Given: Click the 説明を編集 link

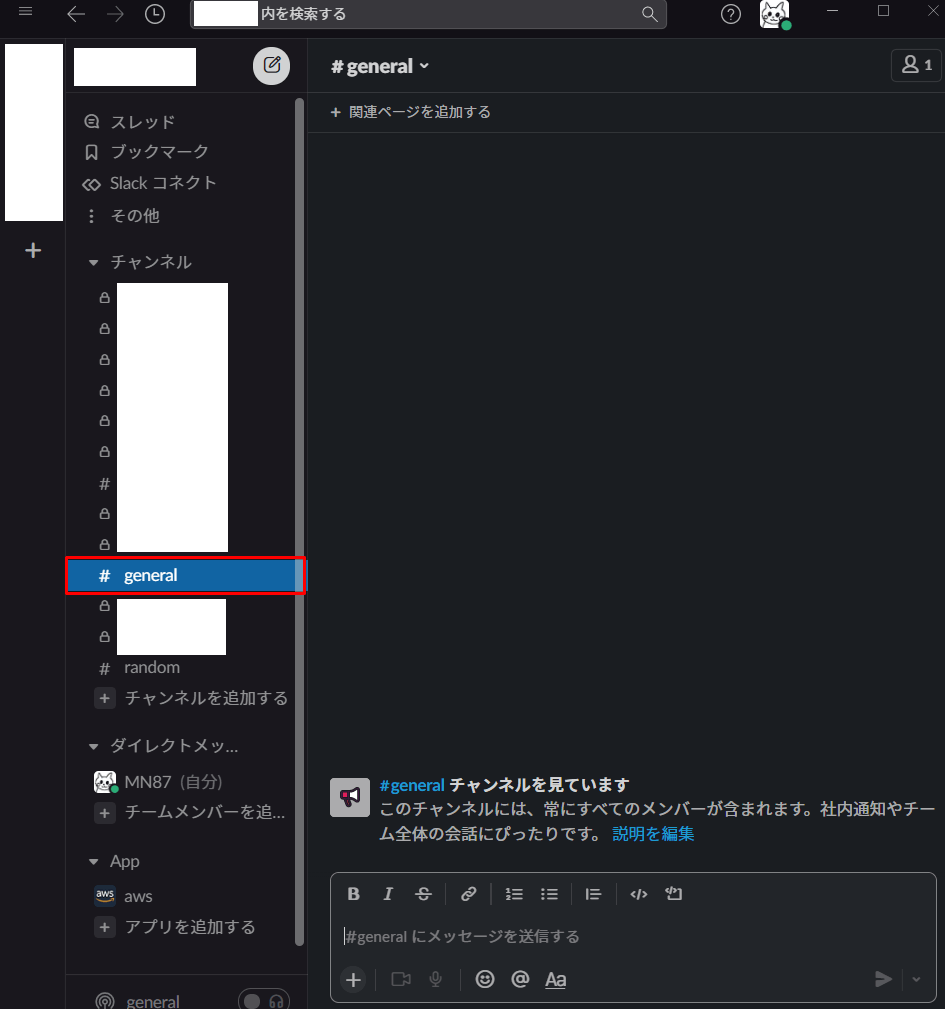Looking at the screenshot, I should [653, 834].
